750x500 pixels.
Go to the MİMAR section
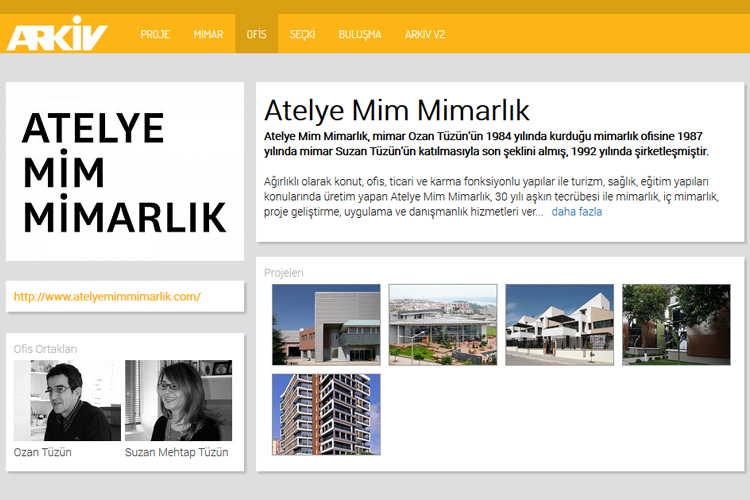point(208,34)
